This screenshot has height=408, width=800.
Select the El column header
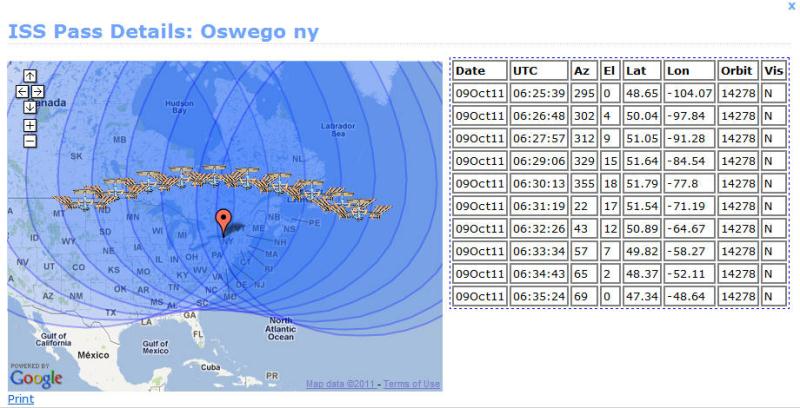point(609,71)
